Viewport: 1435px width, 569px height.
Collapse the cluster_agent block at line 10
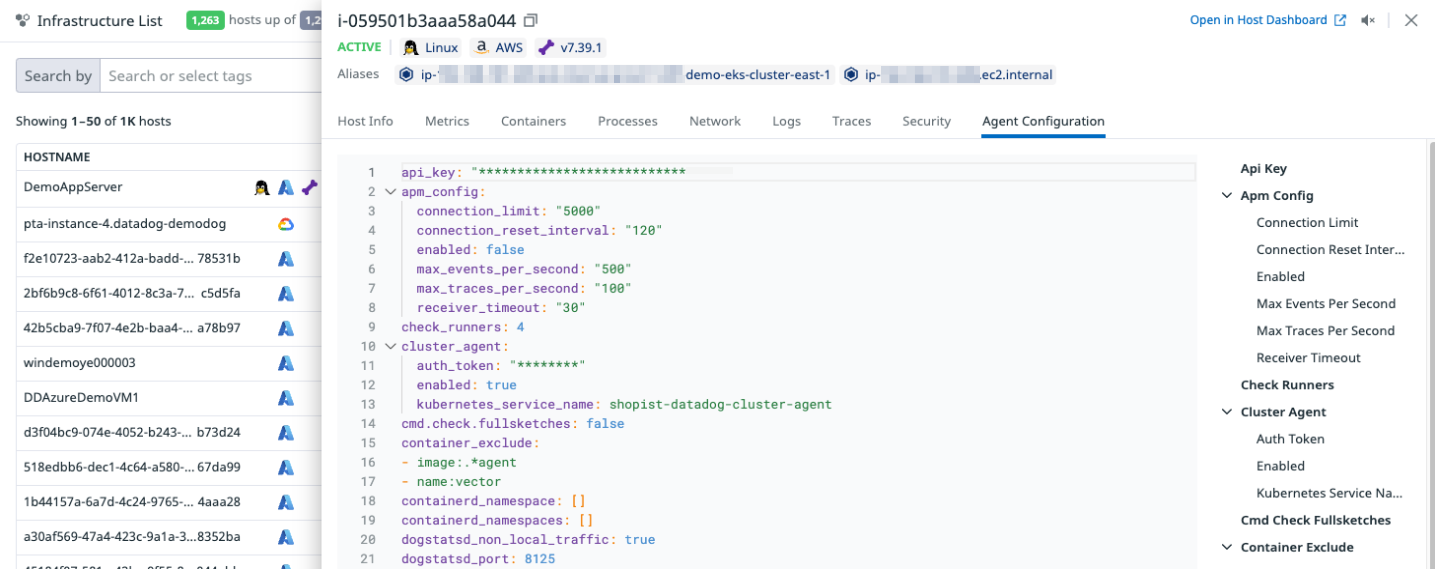(390, 347)
